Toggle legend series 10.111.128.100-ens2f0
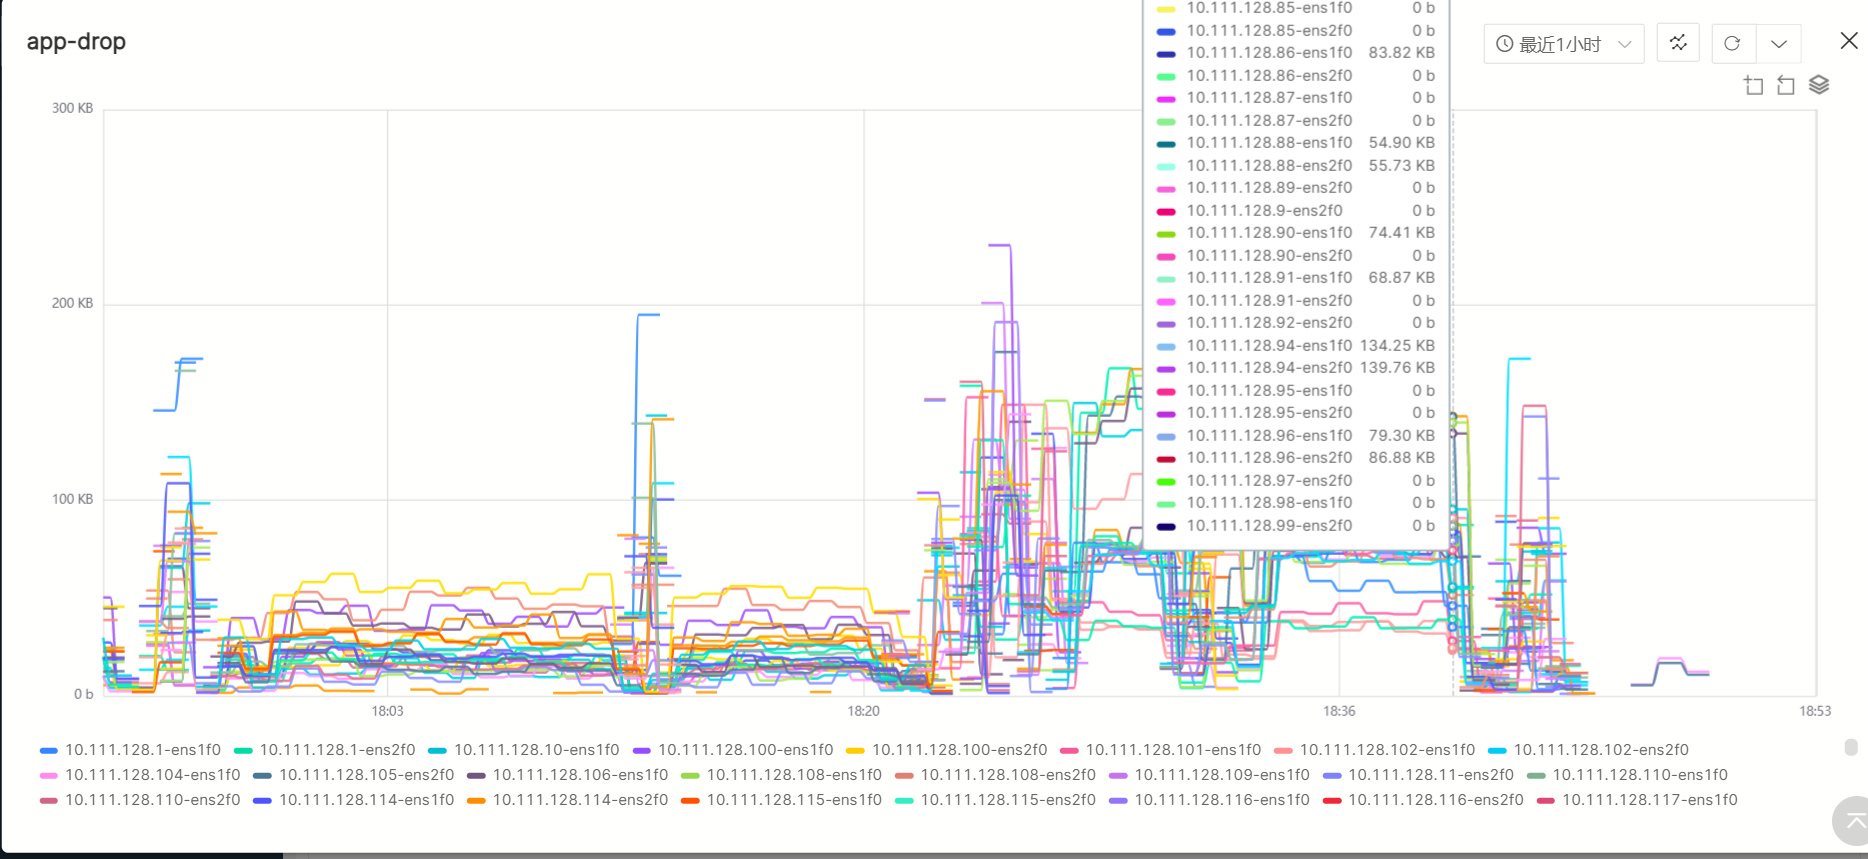 pyautogui.click(x=959, y=750)
